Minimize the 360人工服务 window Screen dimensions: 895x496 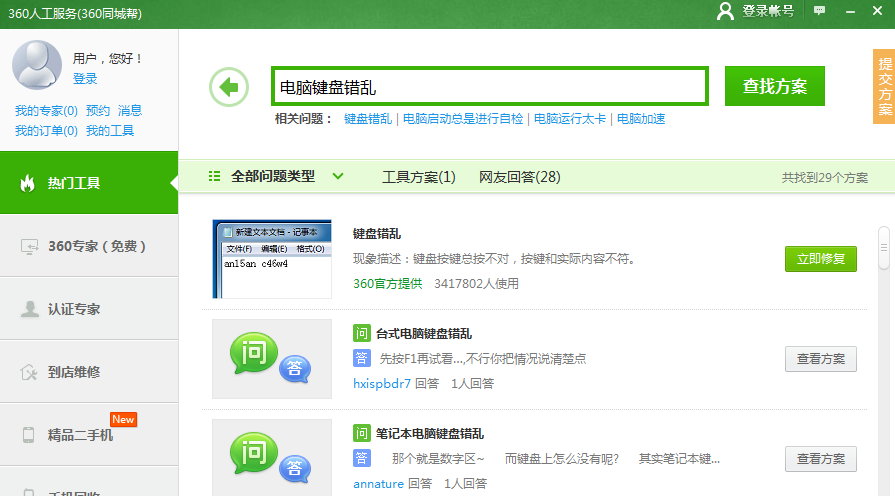coord(850,11)
